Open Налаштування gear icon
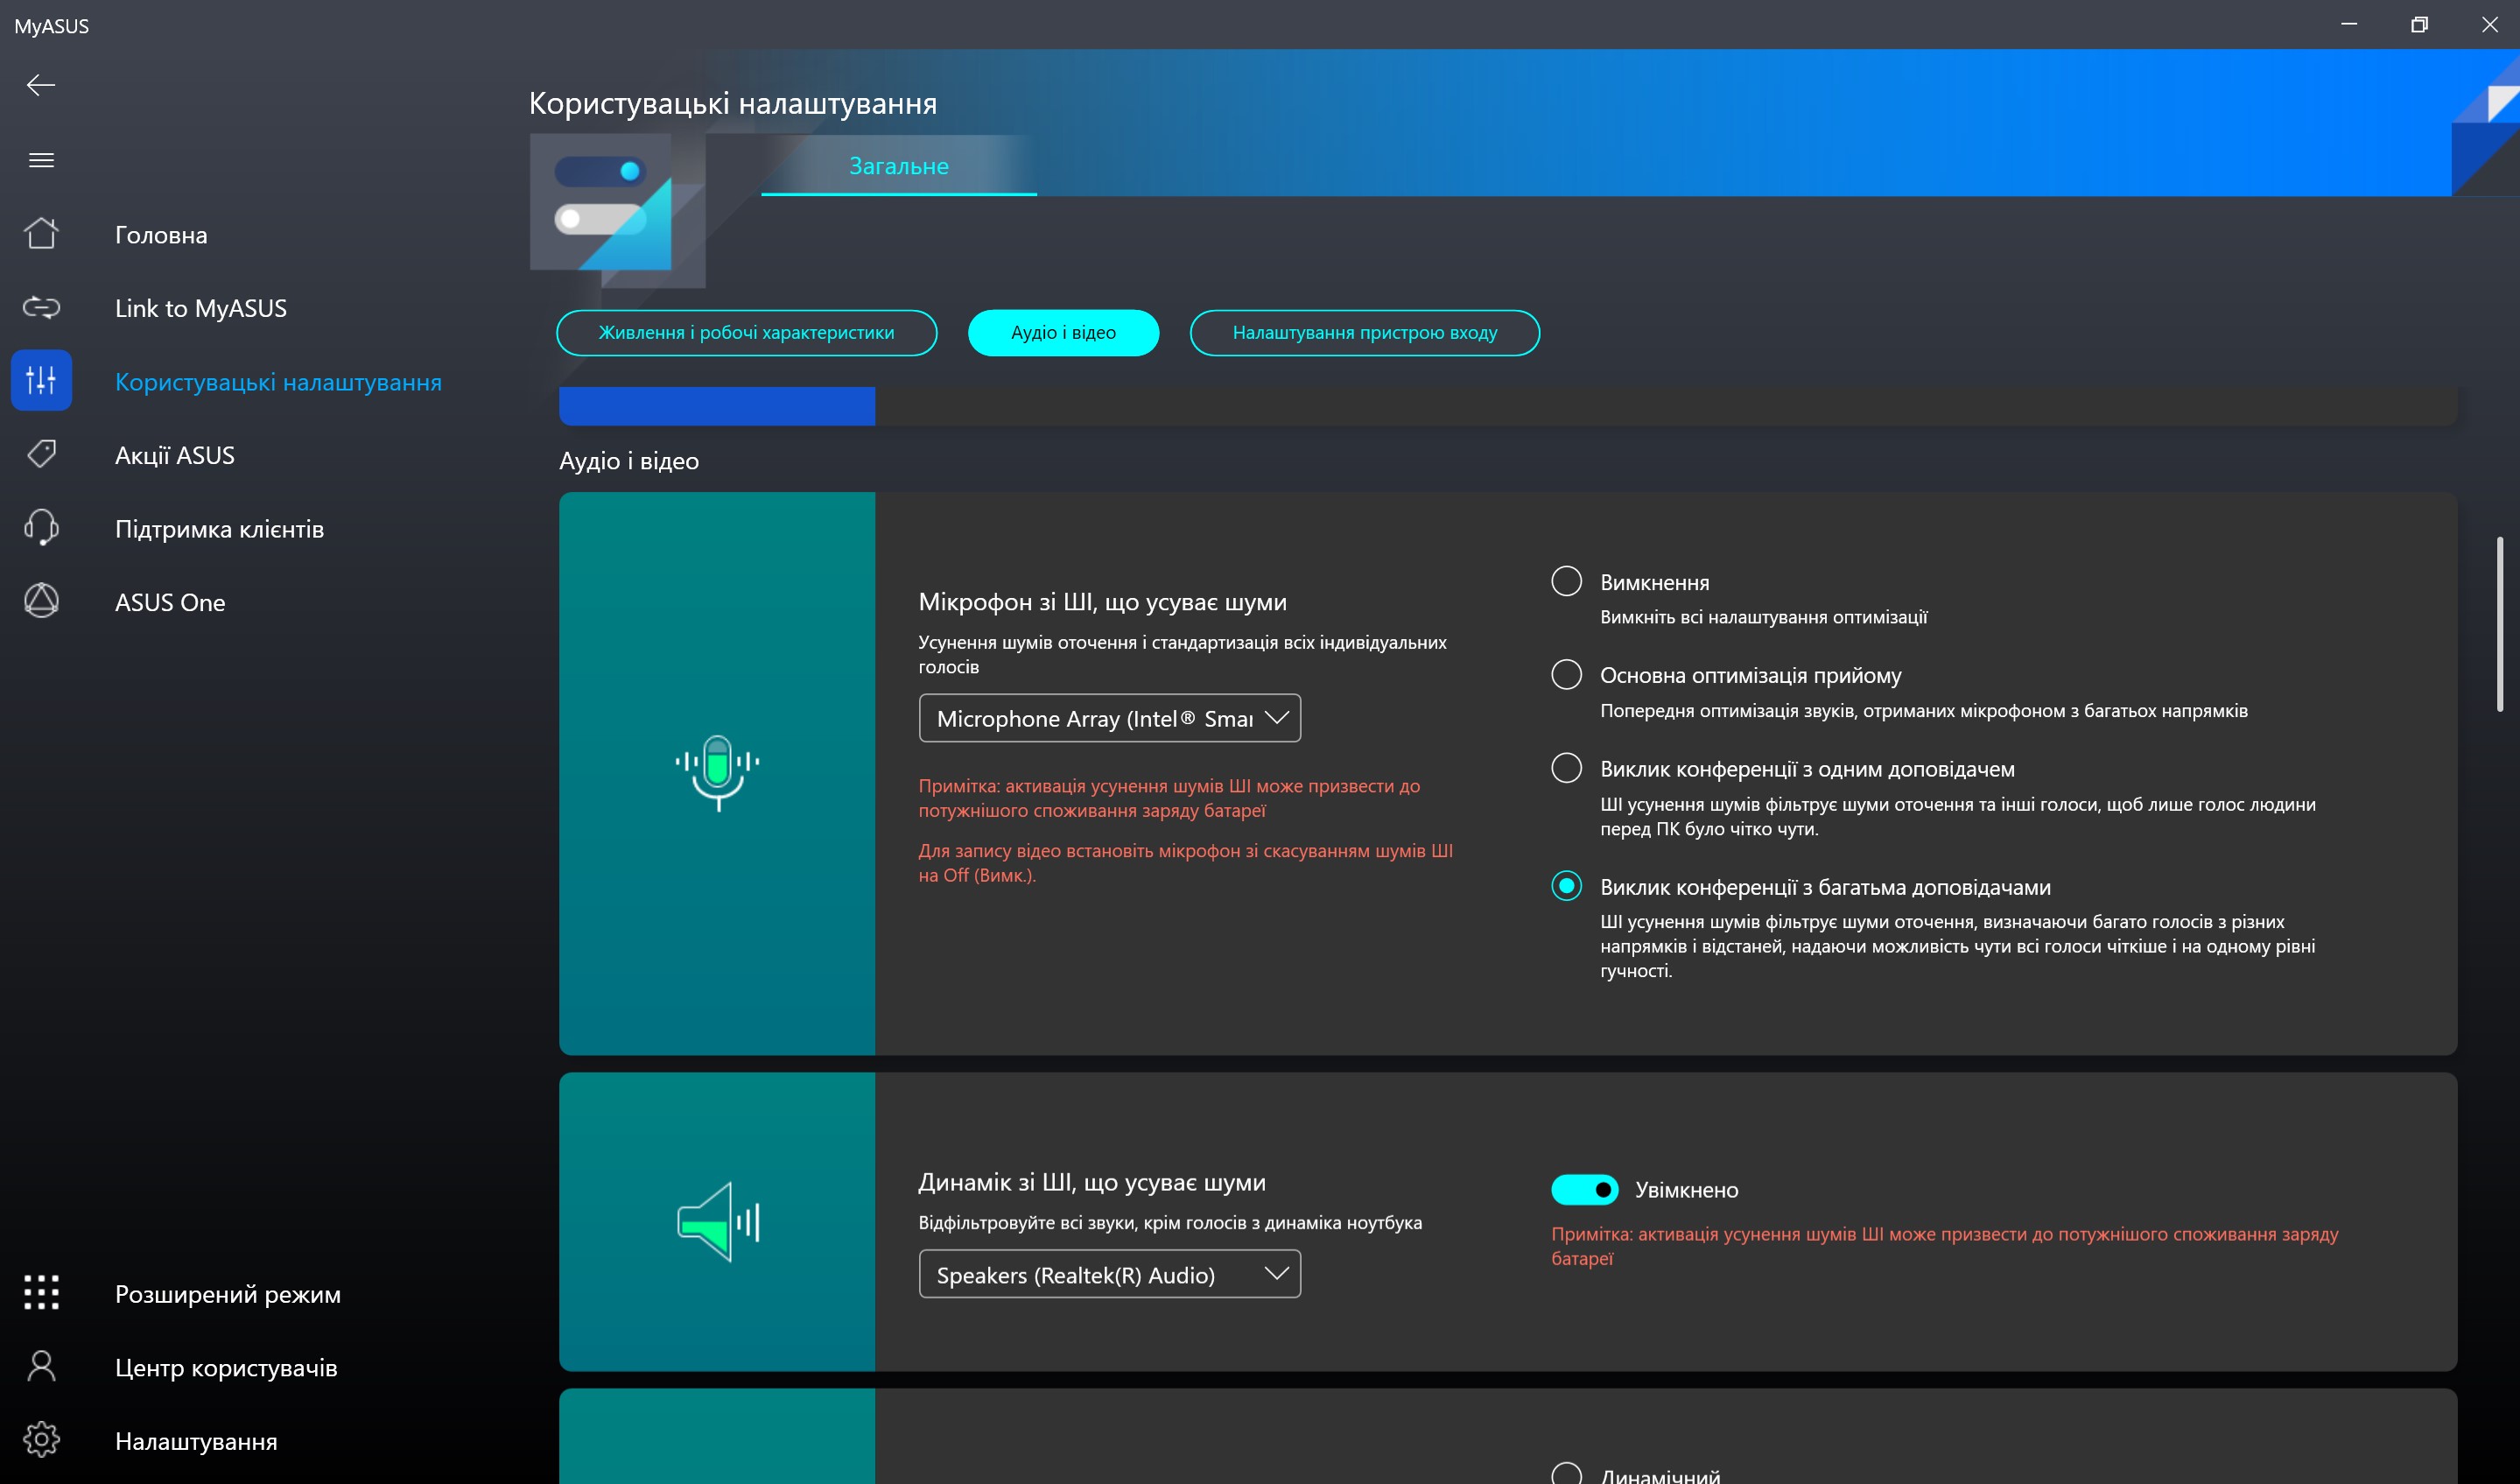 tap(41, 1440)
